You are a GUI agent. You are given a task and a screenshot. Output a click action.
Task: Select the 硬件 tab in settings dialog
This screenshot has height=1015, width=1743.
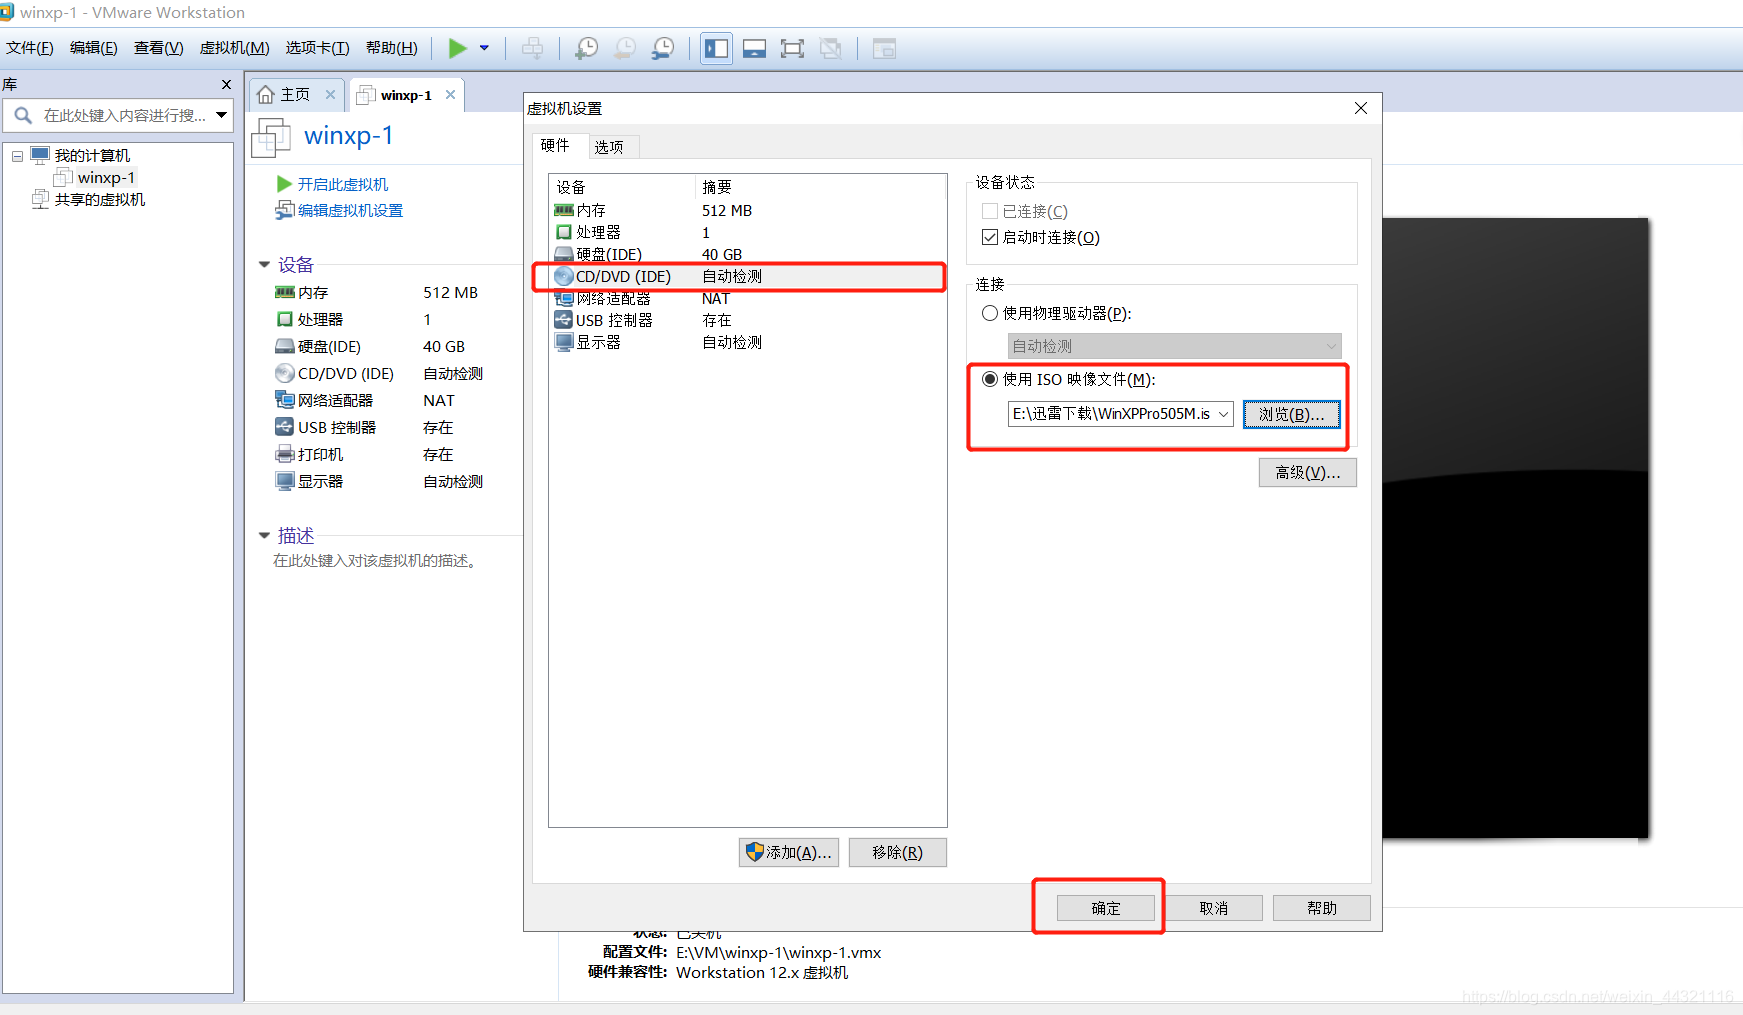556,145
